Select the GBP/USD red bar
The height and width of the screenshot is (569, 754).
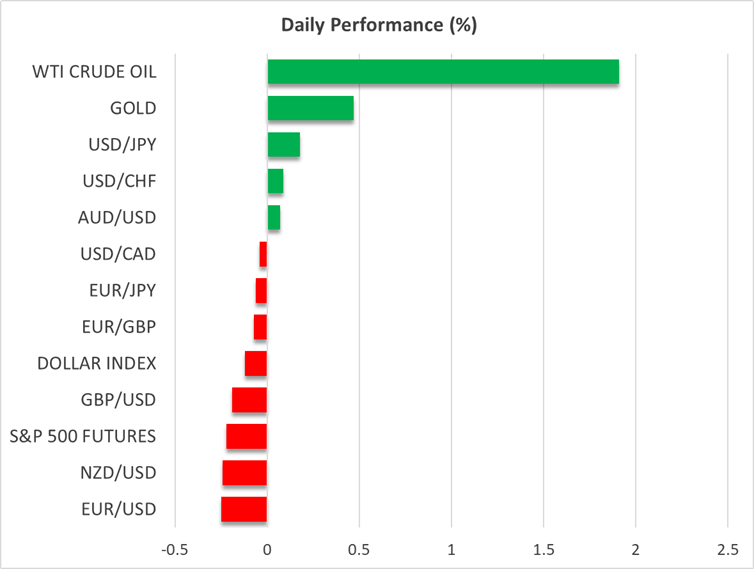click(249, 400)
